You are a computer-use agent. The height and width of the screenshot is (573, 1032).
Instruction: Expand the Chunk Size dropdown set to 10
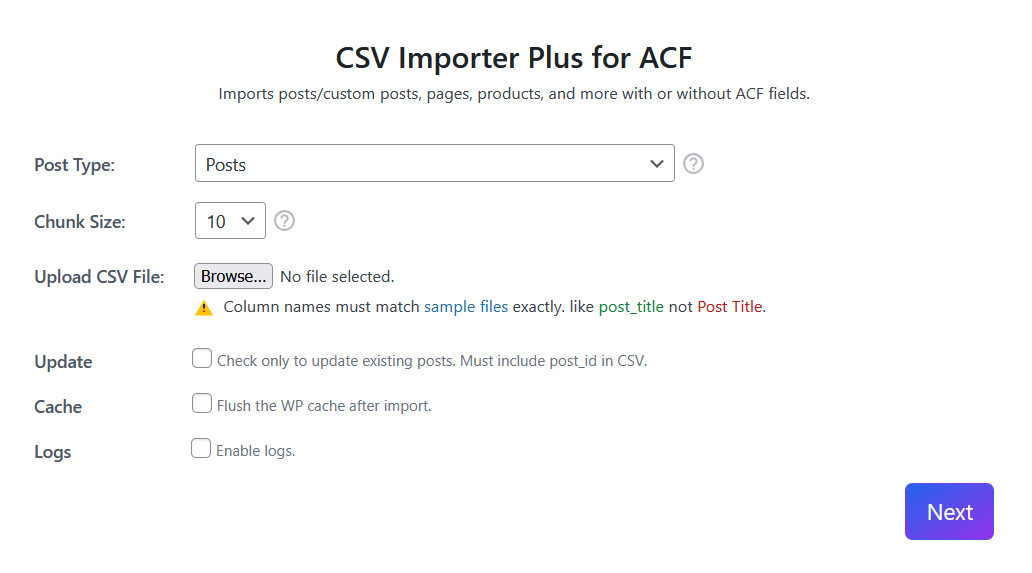230,221
